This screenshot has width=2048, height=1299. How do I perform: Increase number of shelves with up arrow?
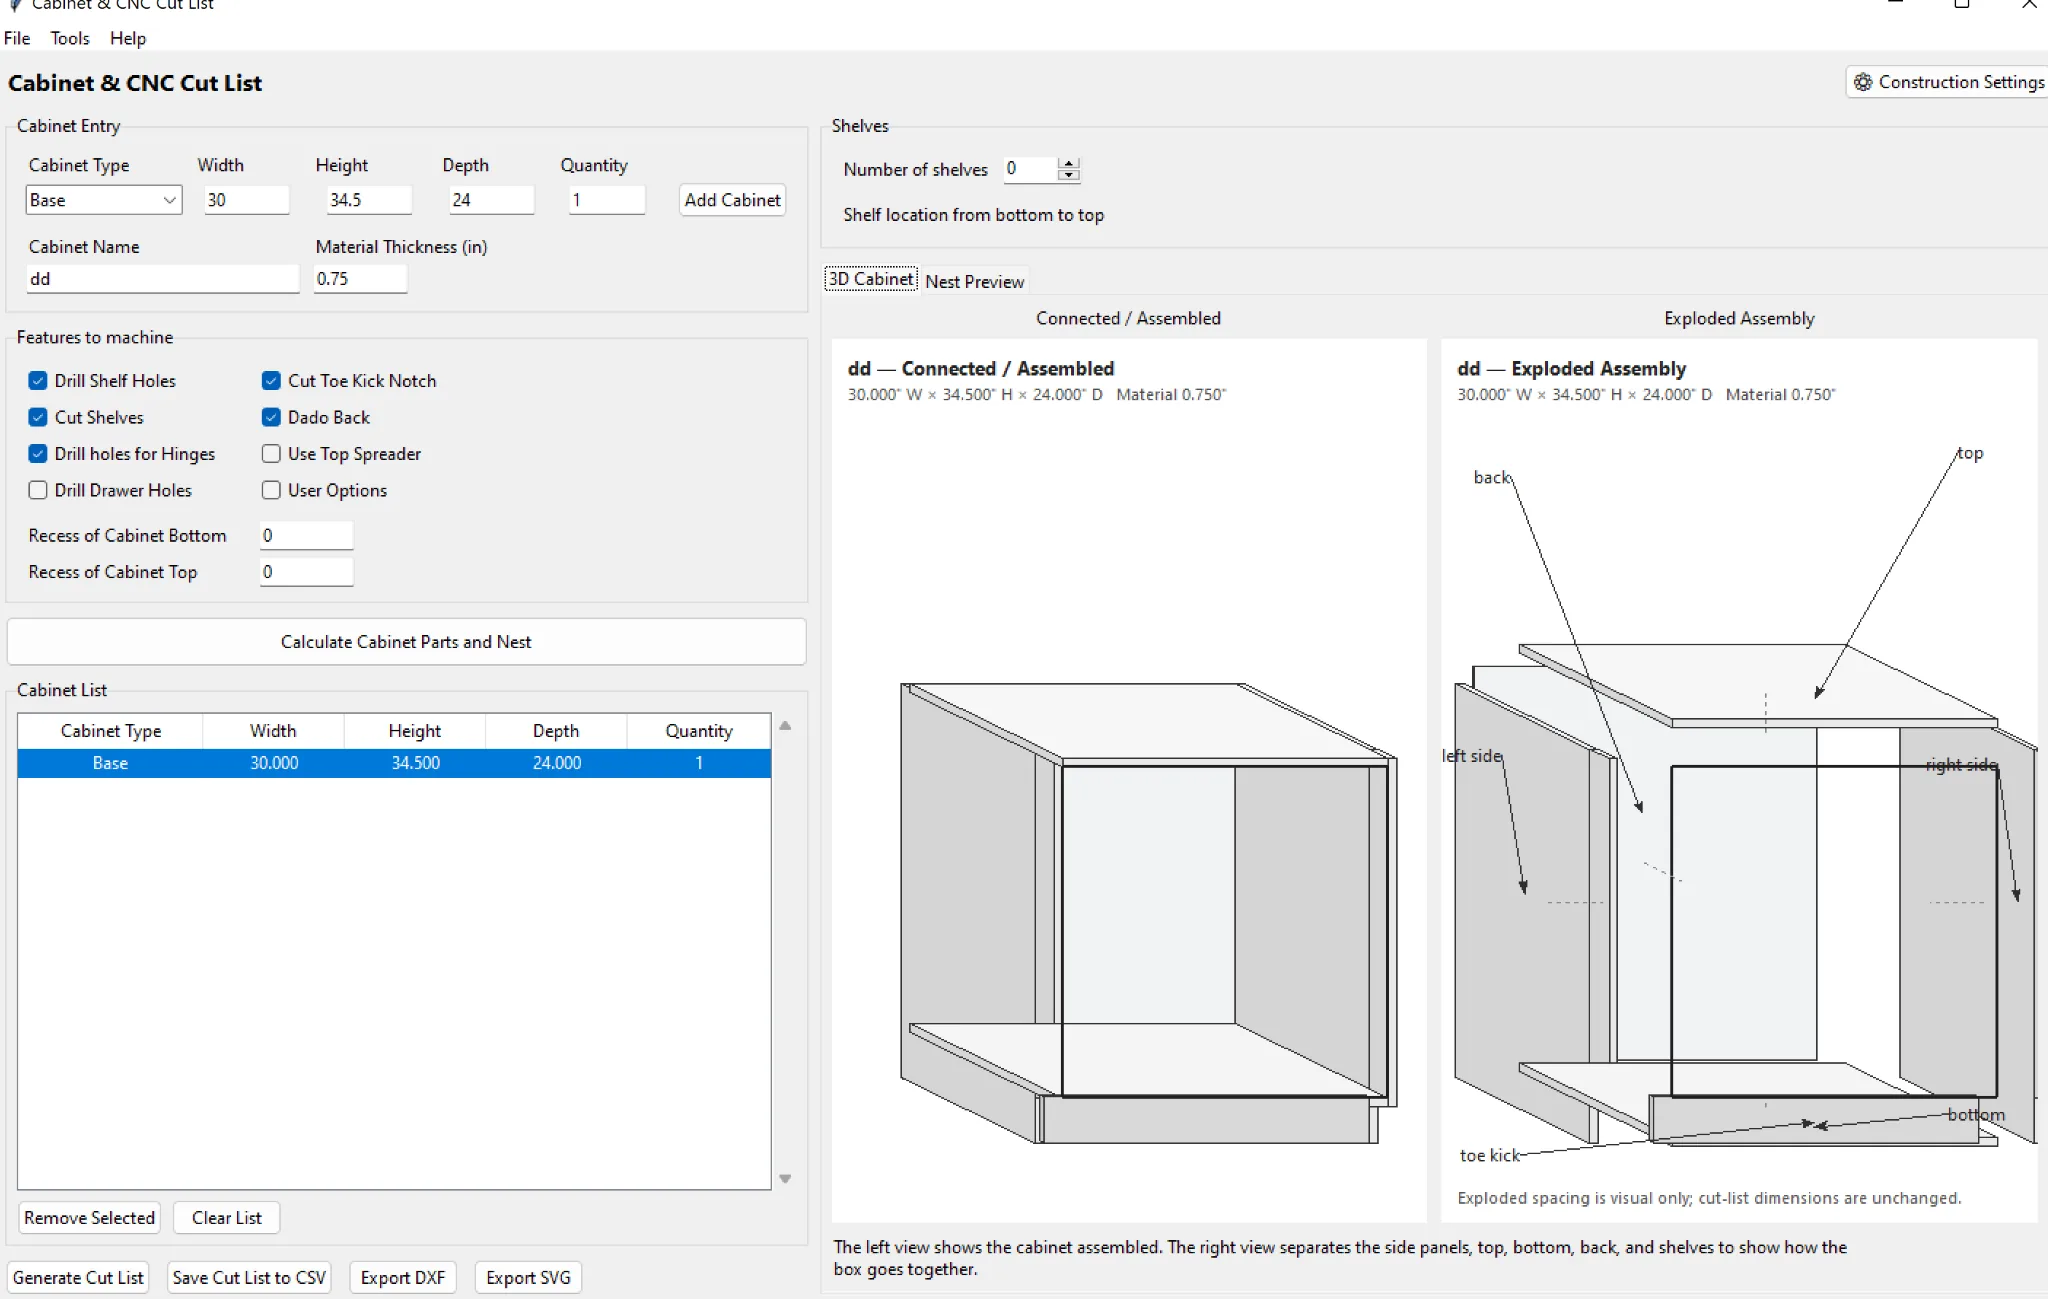coord(1069,163)
